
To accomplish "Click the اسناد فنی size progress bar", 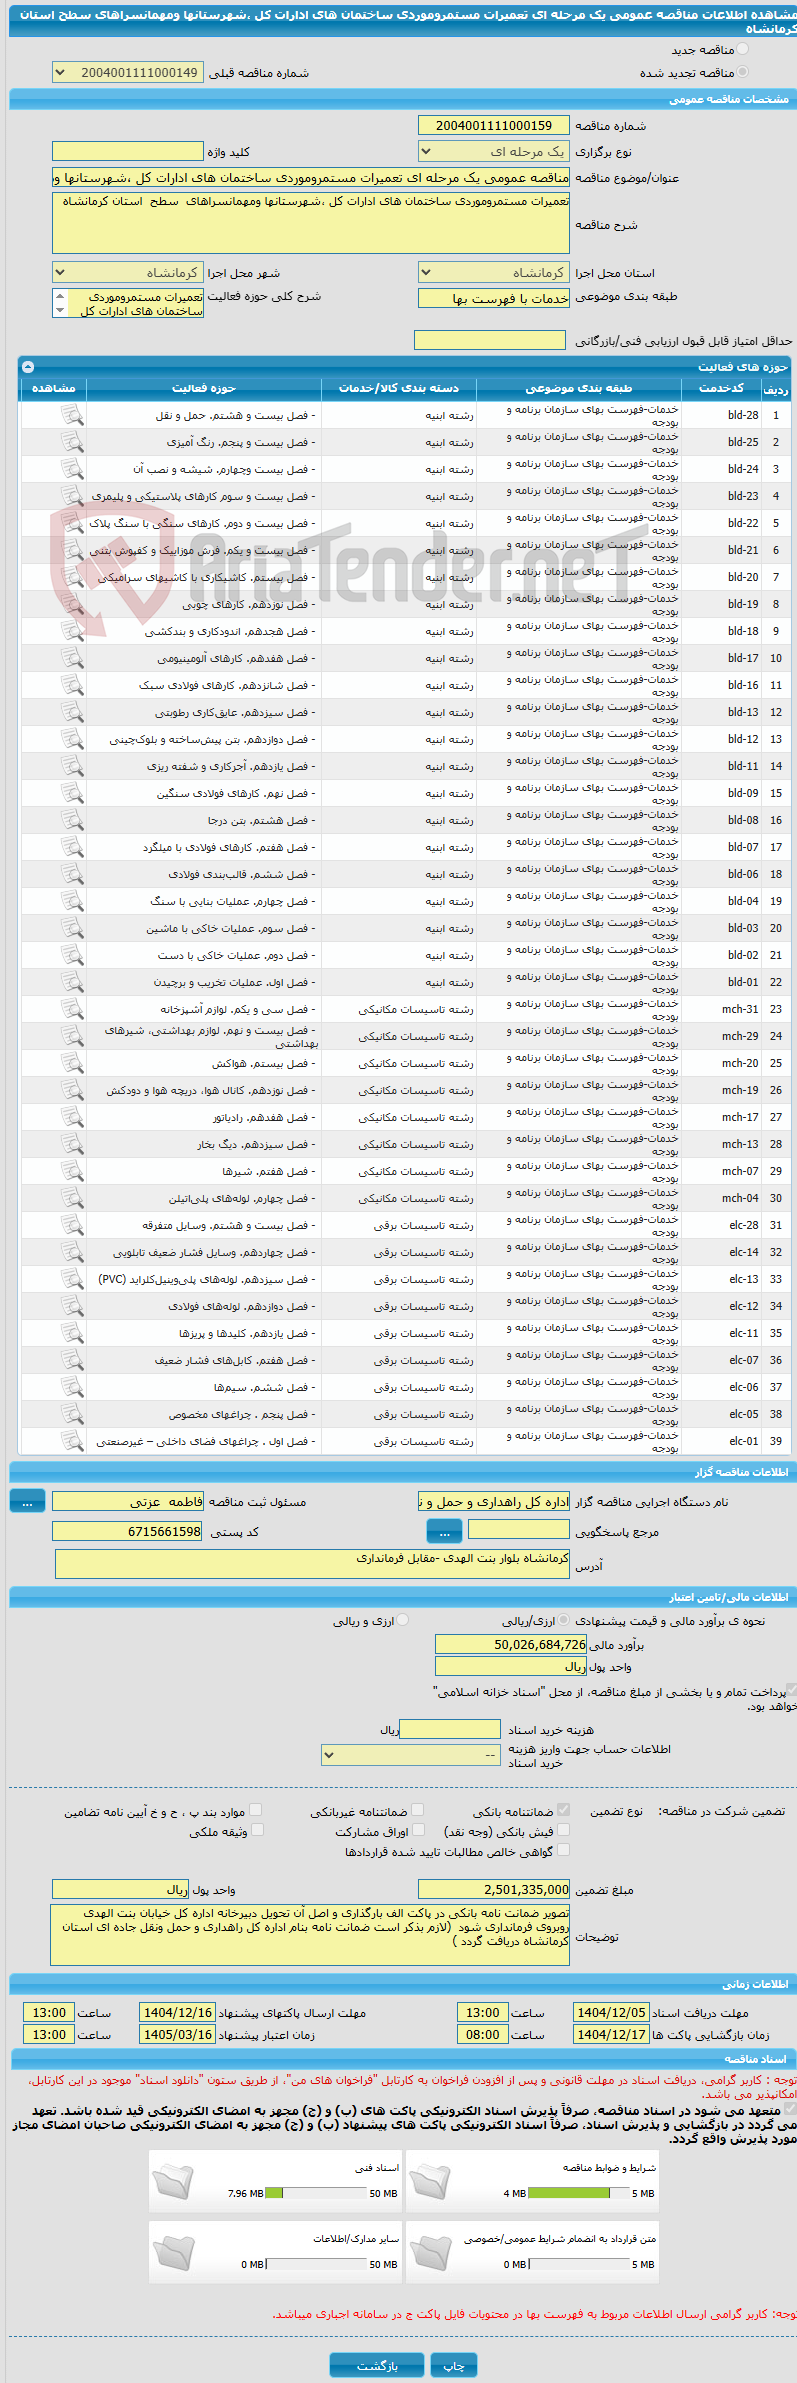I will tap(316, 2193).
